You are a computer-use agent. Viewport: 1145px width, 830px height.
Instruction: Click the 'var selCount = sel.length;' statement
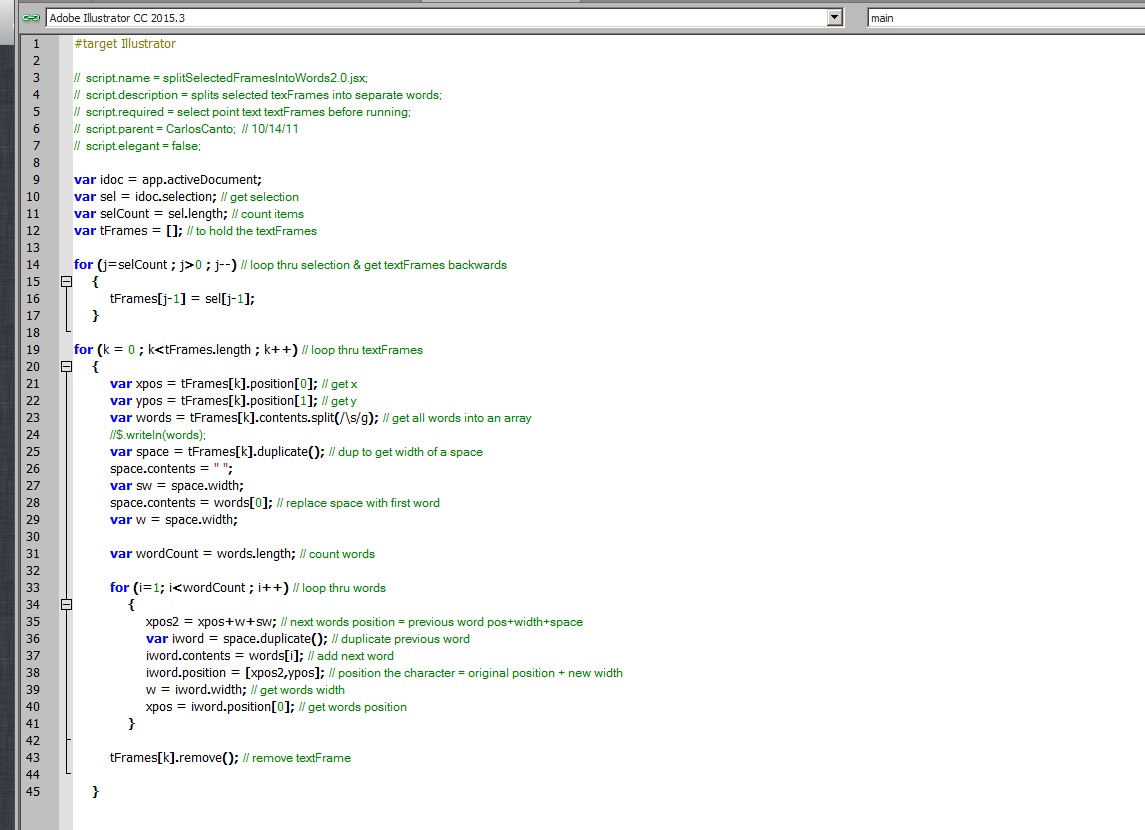coord(150,214)
